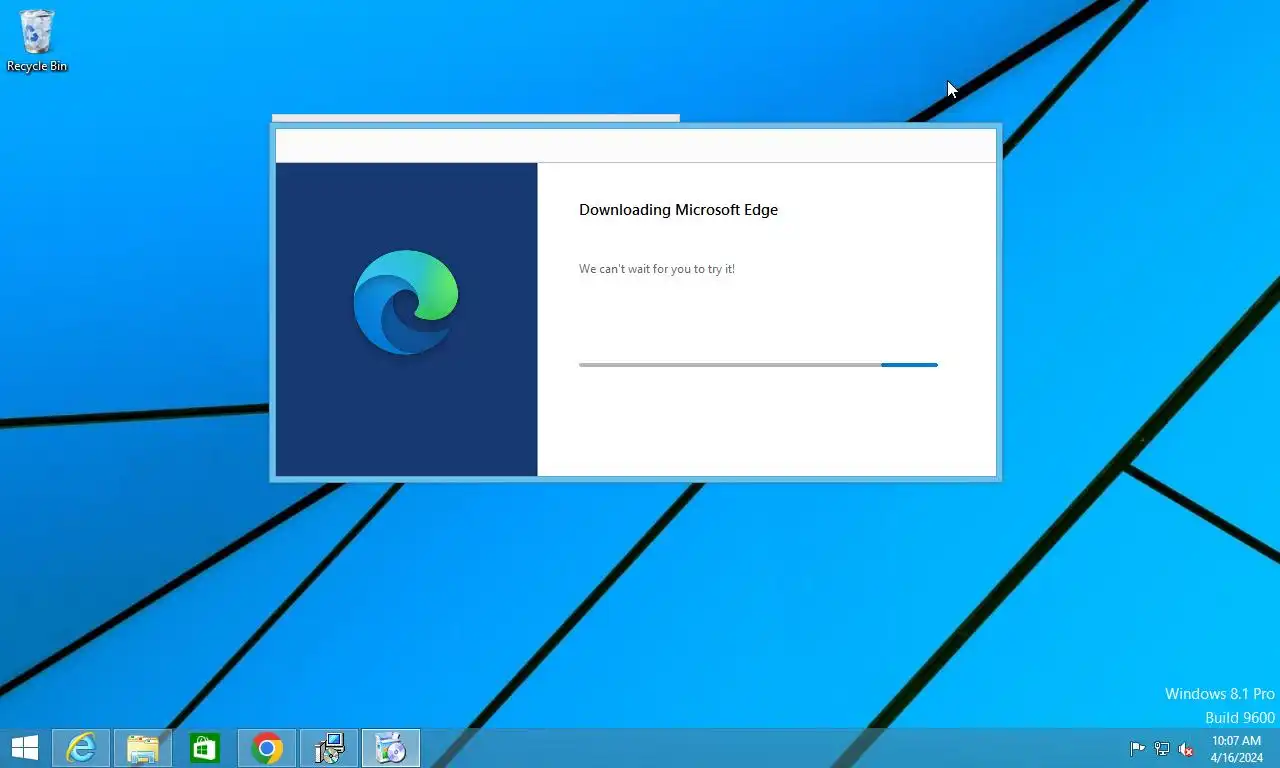Open File Explorer from the taskbar

(143, 748)
